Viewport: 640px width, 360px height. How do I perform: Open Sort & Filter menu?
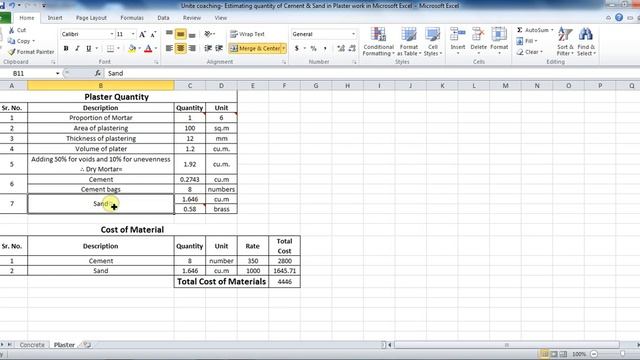coord(565,42)
